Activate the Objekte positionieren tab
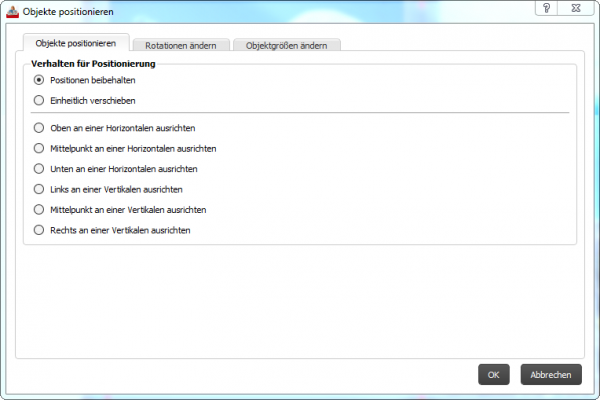Viewport: 600px width, 400px height. point(76,43)
